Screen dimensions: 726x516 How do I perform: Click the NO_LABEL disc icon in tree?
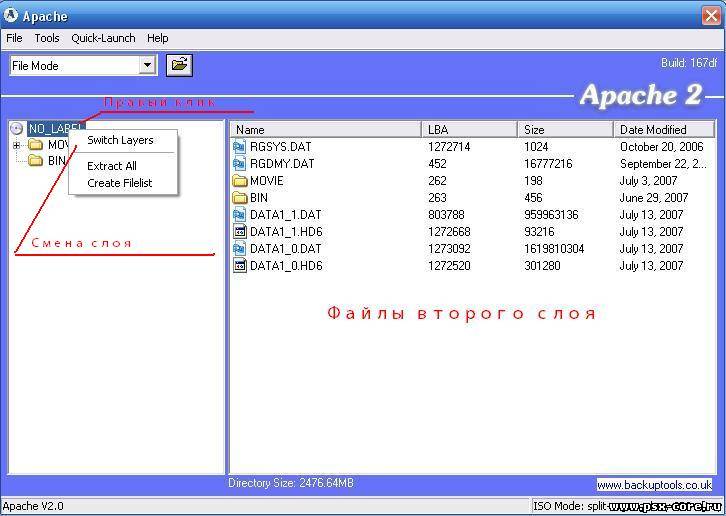[17, 129]
